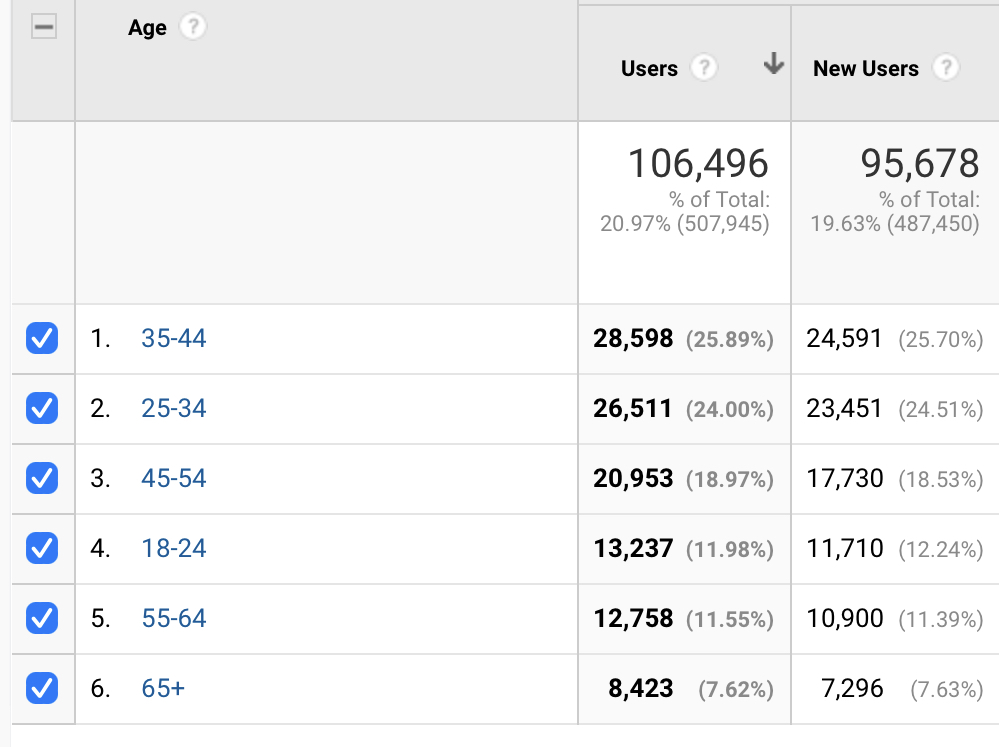The image size is (999, 747).
Task: Click the help icon next to Age
Action: [192, 27]
